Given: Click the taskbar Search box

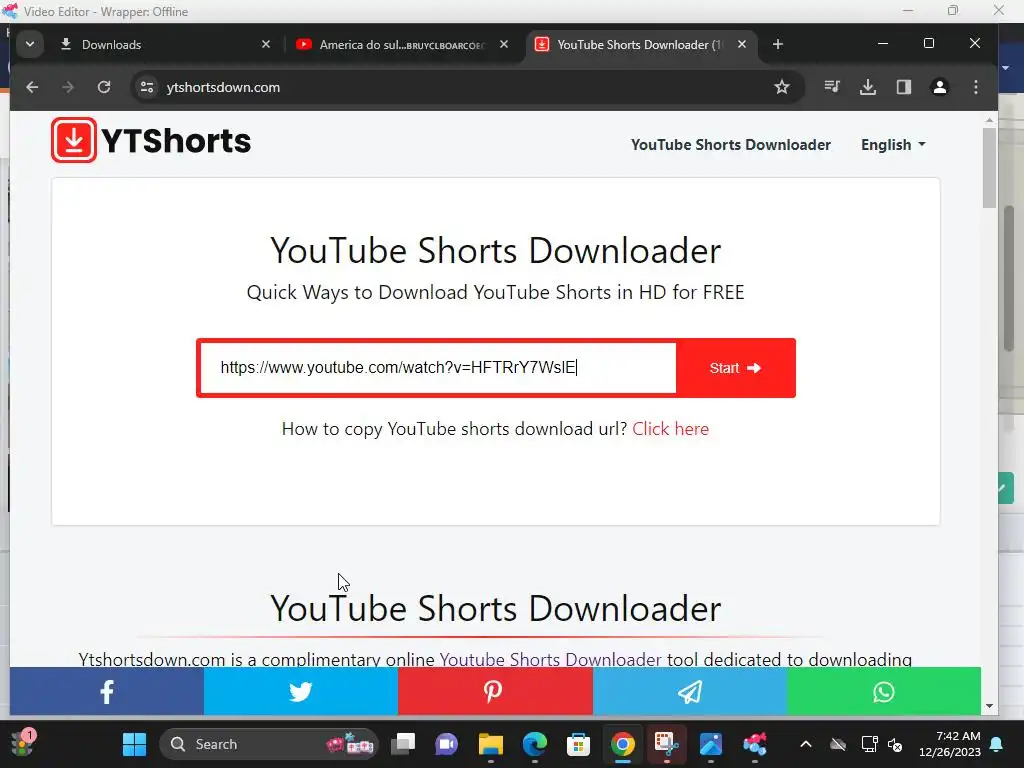Looking at the screenshot, I should click(x=268, y=744).
